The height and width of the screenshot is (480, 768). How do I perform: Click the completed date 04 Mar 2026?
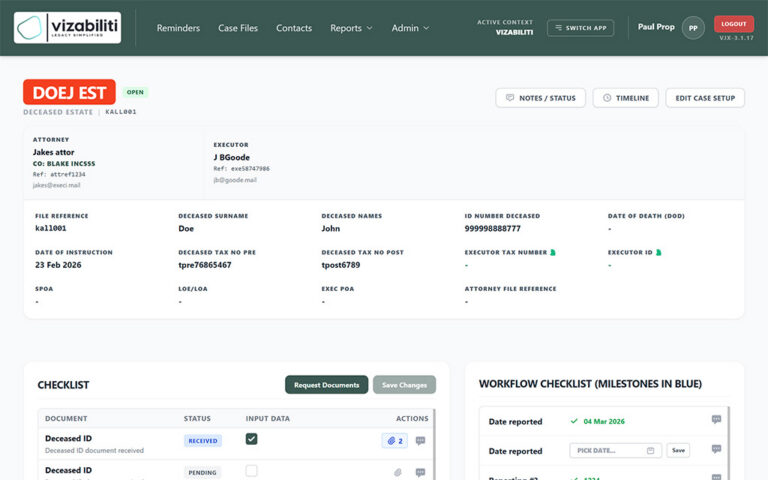pos(604,421)
